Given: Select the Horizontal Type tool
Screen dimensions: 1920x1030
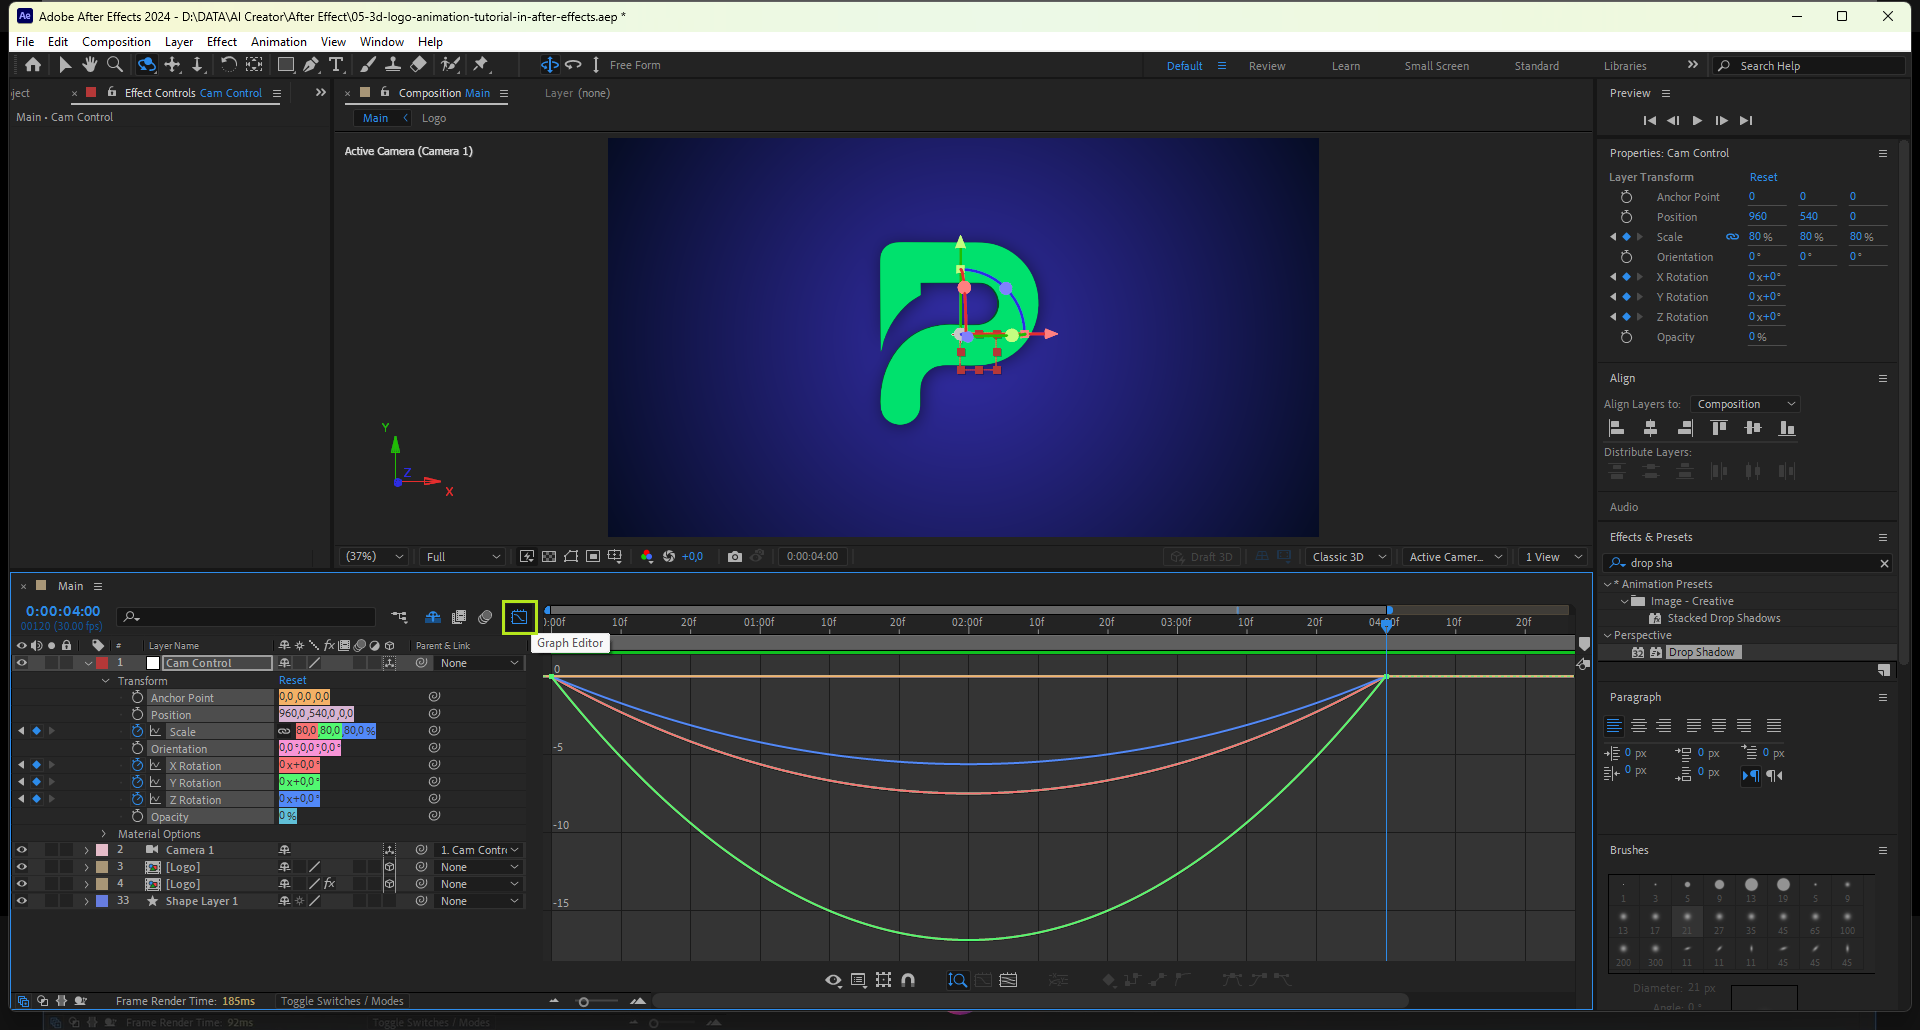Looking at the screenshot, I should [x=336, y=65].
